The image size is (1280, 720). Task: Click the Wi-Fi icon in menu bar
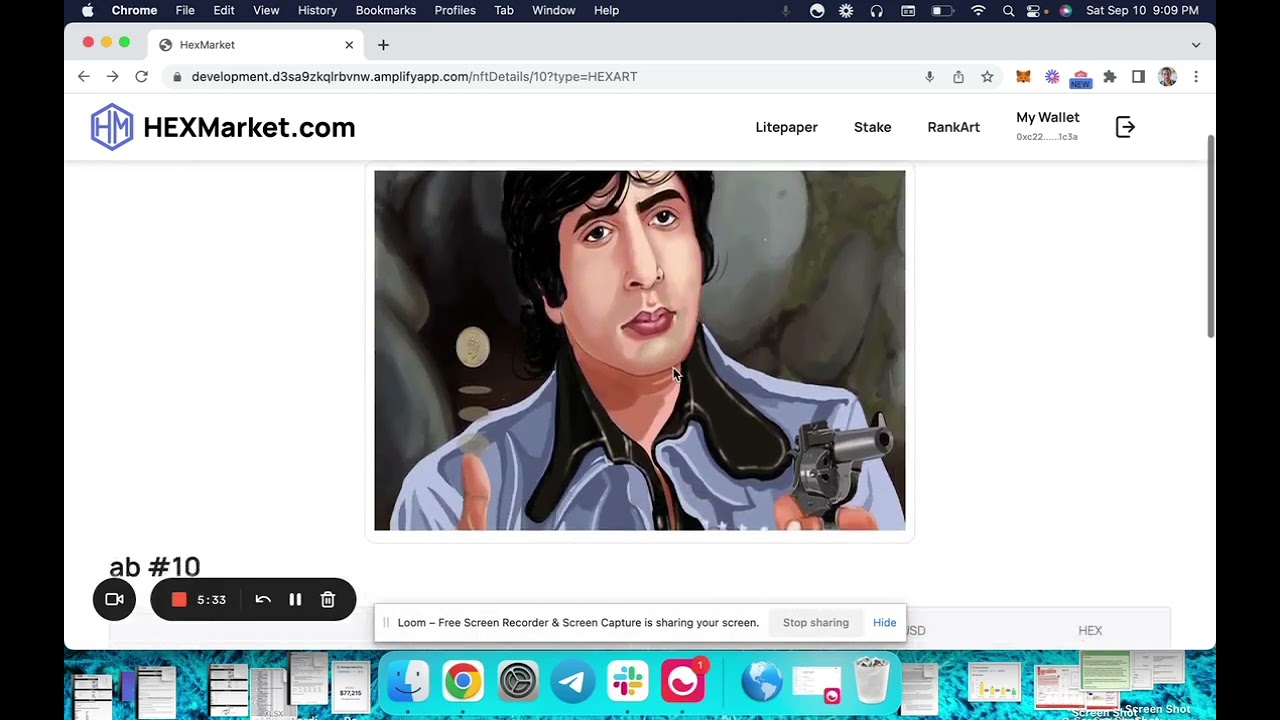click(x=978, y=11)
